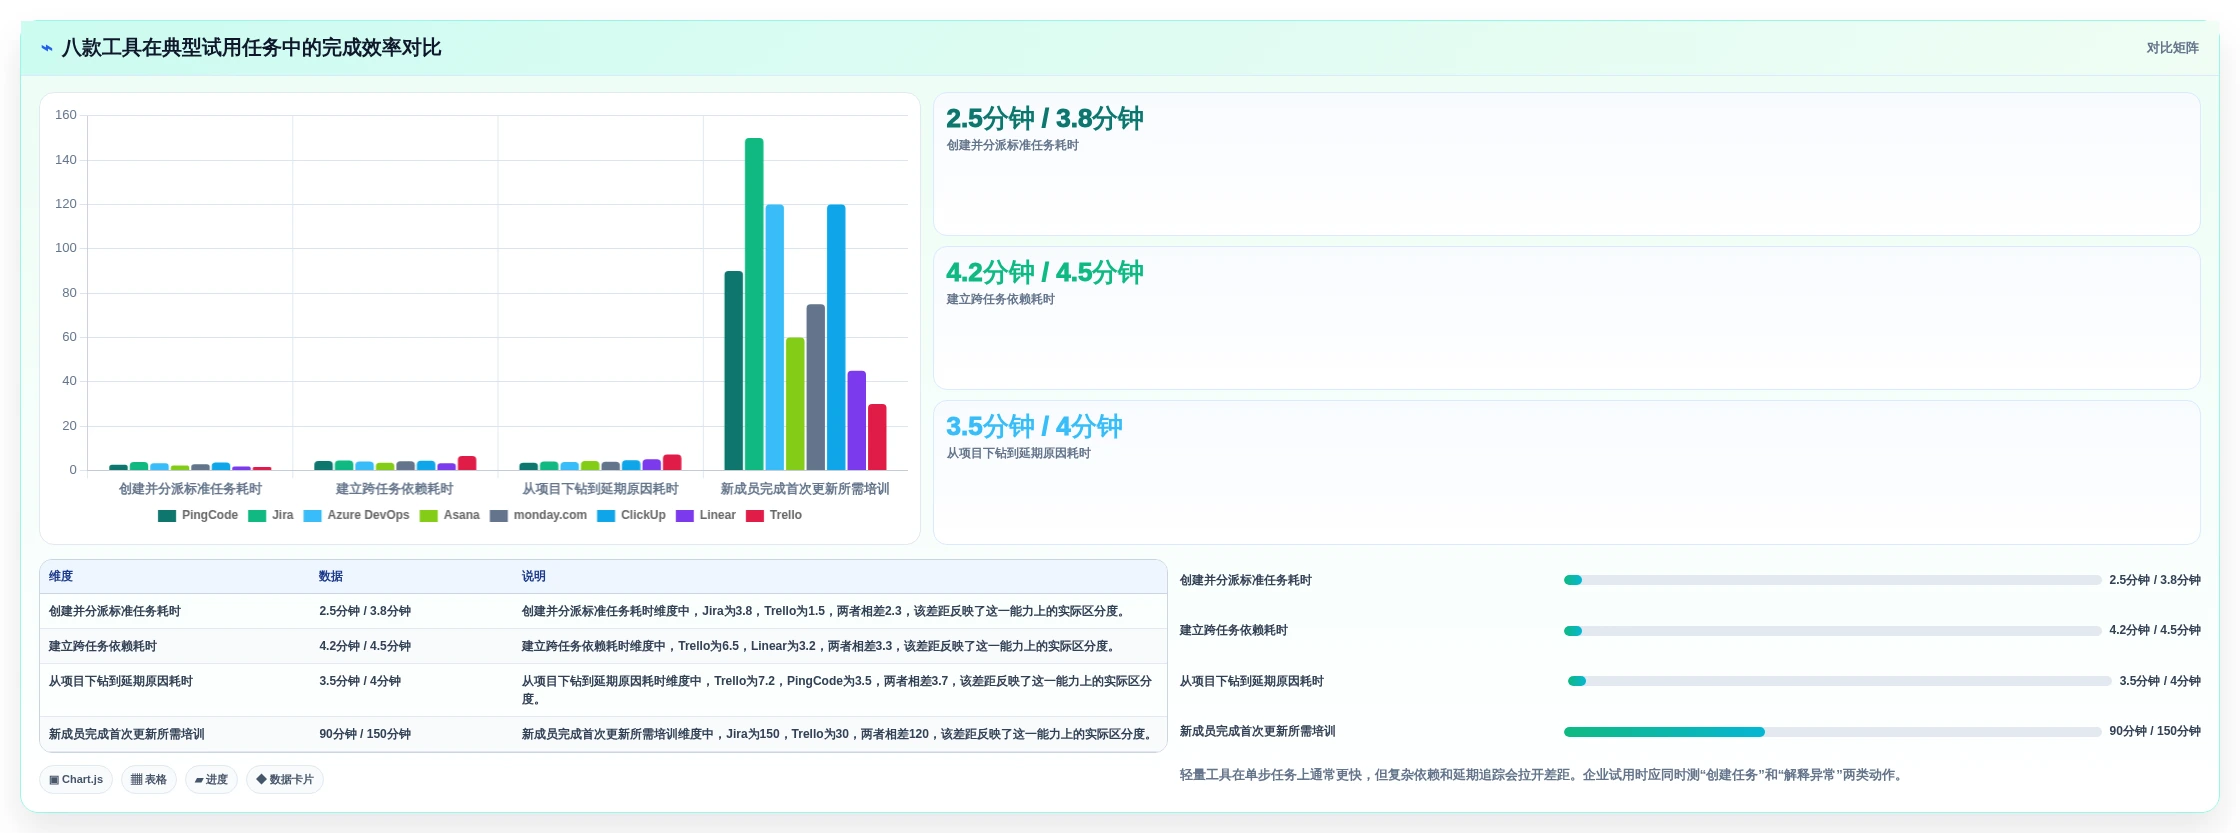Toggle Asana legend color box
The image size is (2240, 833).
[429, 516]
